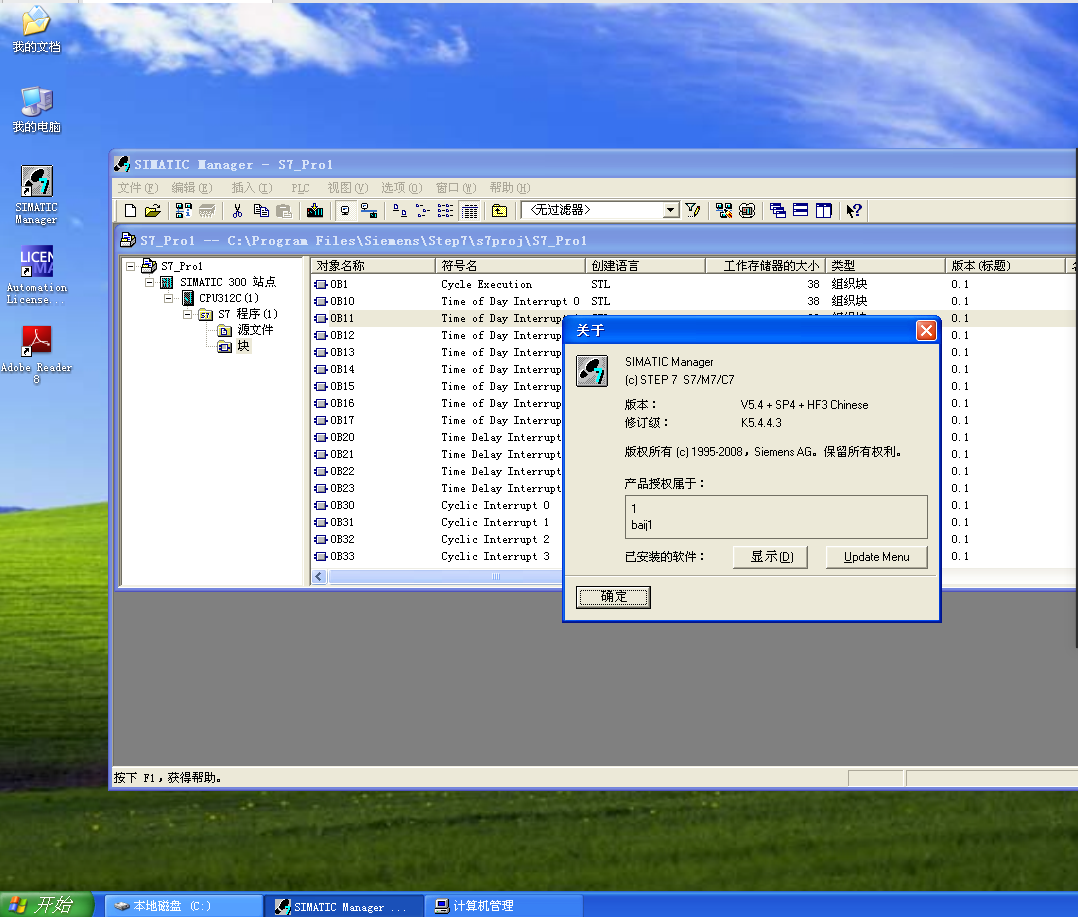Collapse the S7_Pro1 project tree node

pyautogui.click(x=131, y=266)
